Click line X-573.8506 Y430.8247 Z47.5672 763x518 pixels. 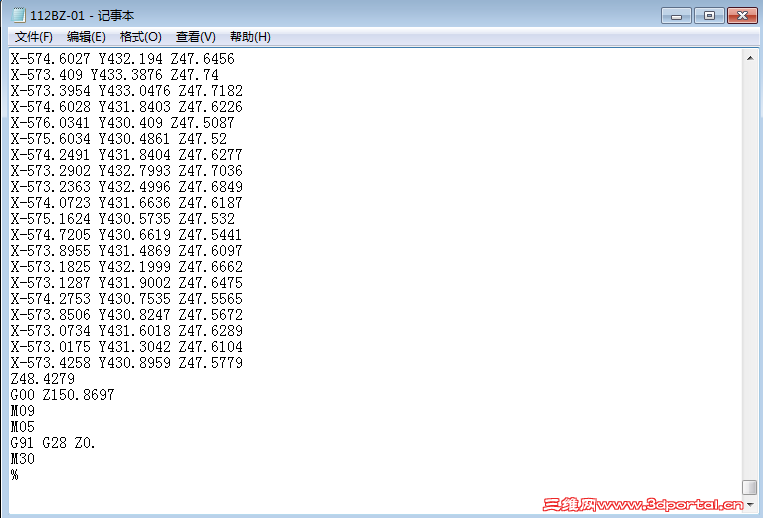(x=127, y=315)
